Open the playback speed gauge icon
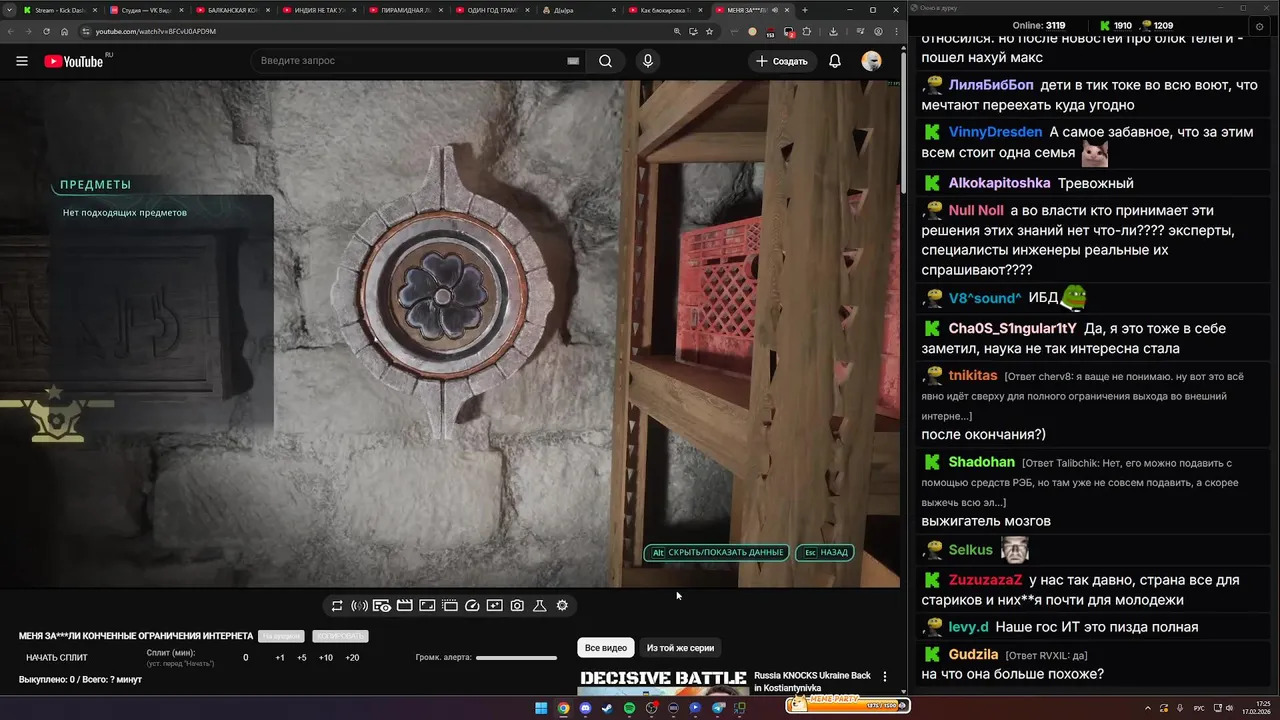The image size is (1280, 720). point(473,605)
